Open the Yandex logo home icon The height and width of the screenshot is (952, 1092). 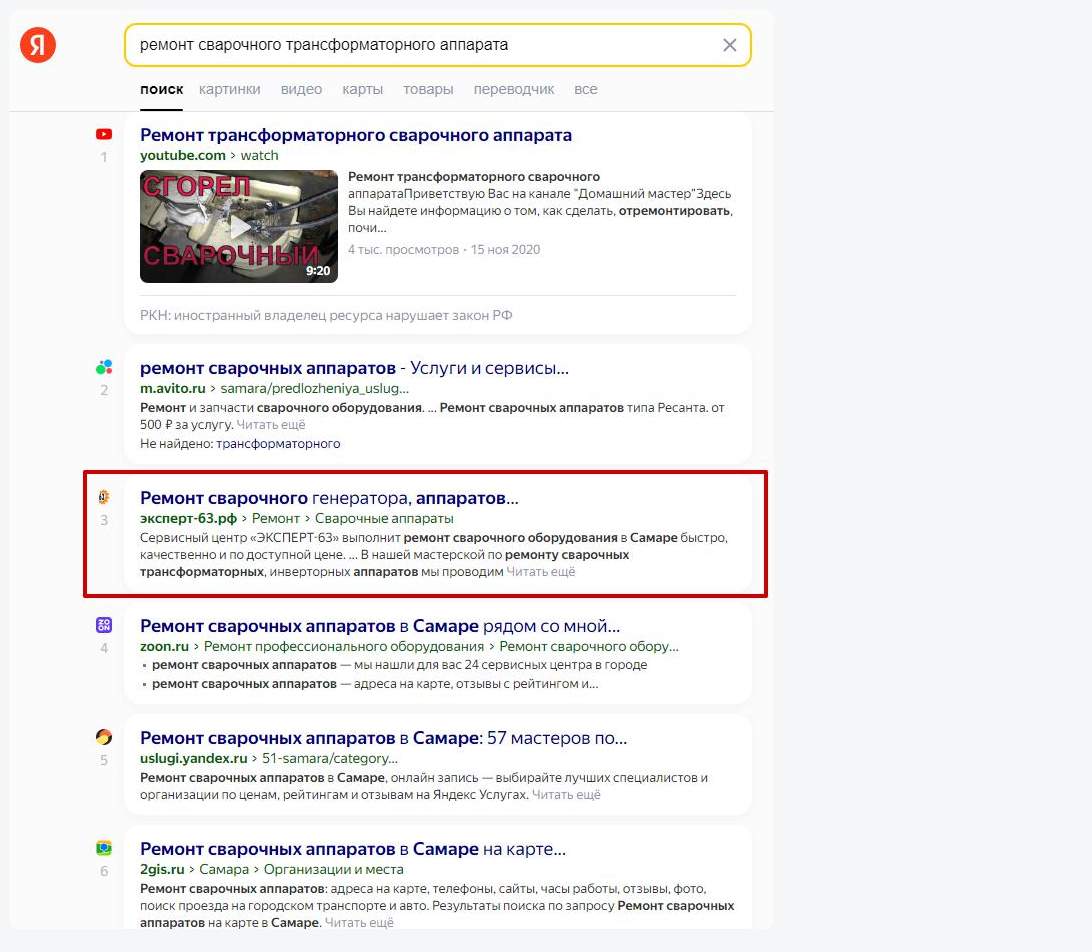pos(38,45)
